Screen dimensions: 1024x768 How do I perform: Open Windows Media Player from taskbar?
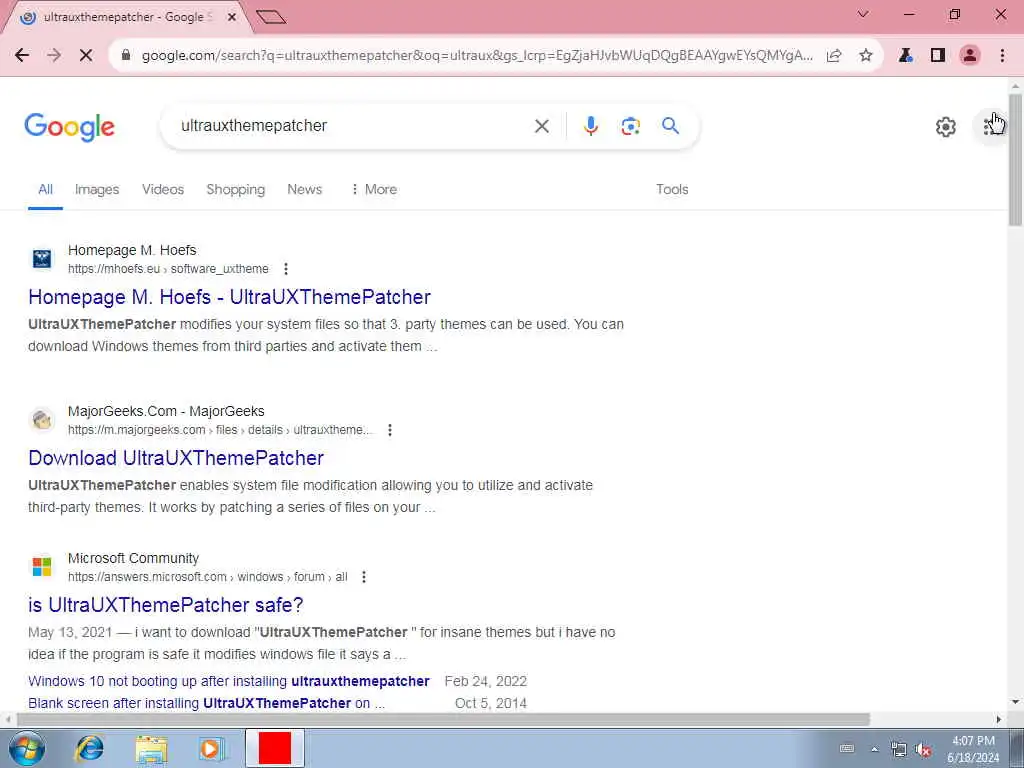point(213,749)
